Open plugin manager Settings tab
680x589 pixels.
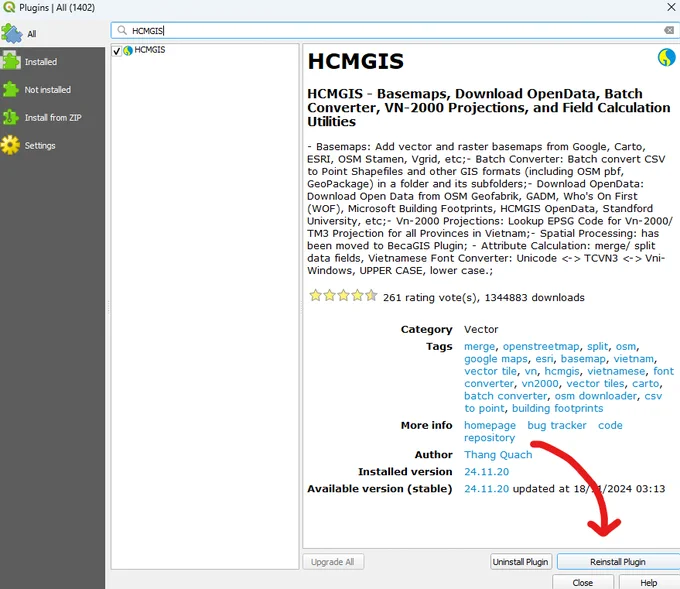(52, 146)
